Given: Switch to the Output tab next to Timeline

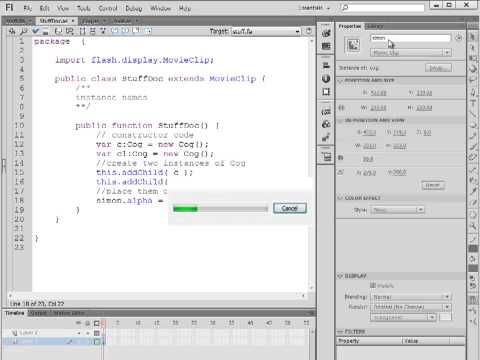Looking at the screenshot, I should coord(38,313).
